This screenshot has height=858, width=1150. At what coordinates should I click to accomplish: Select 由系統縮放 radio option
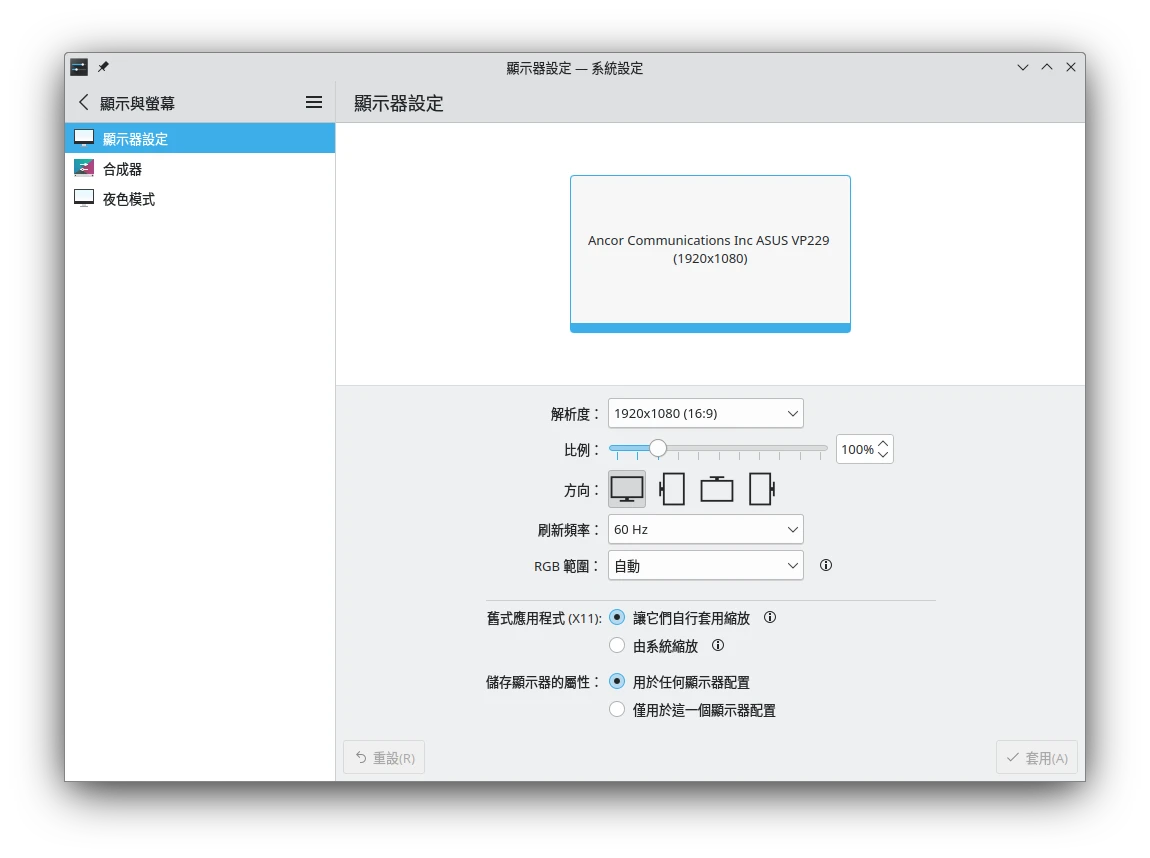[617, 646]
